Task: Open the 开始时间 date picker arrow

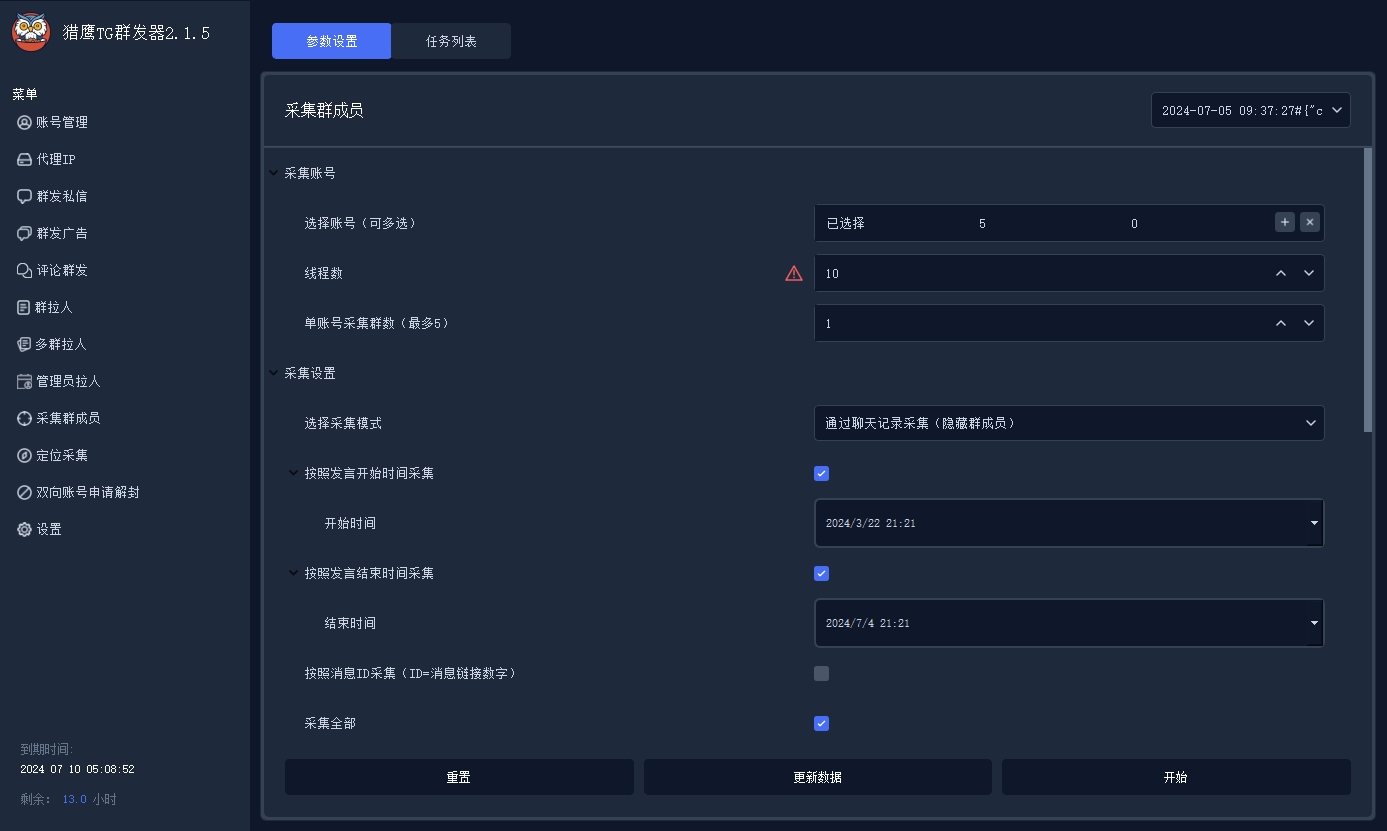Action: 1313,523
